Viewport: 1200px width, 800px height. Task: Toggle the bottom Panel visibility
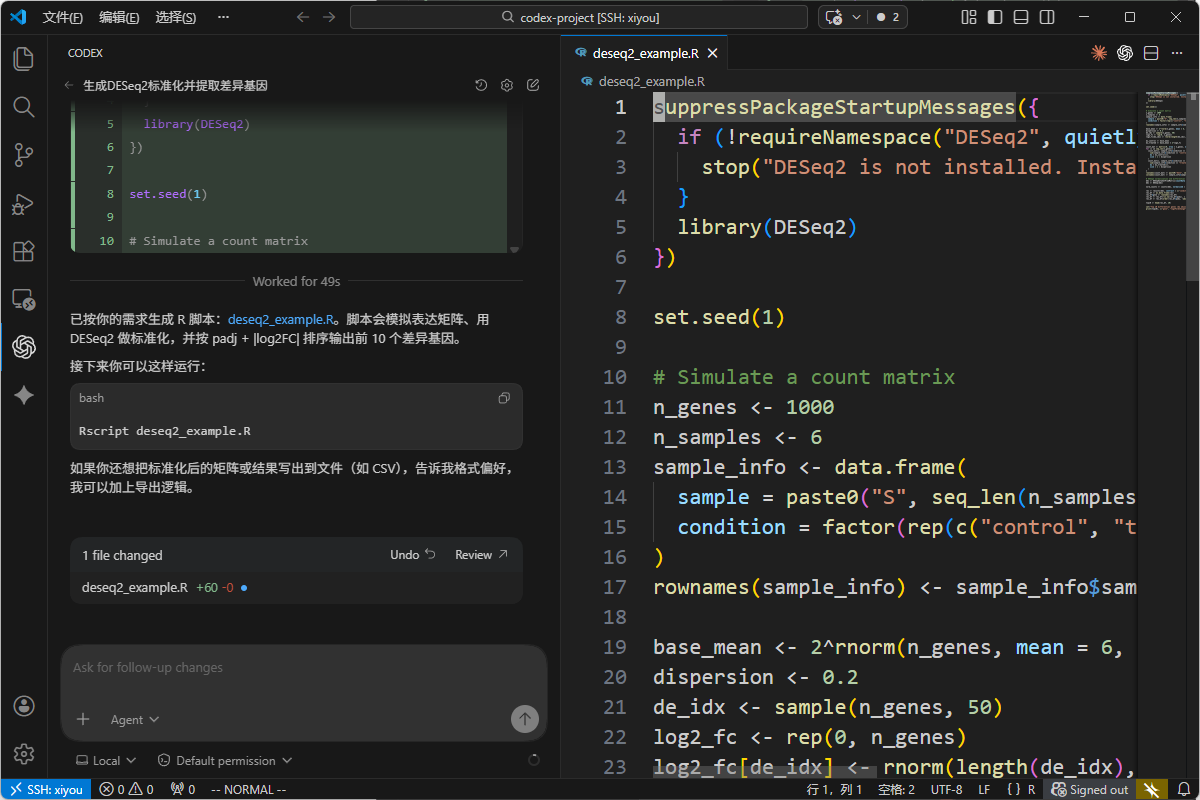pyautogui.click(x=1020, y=17)
